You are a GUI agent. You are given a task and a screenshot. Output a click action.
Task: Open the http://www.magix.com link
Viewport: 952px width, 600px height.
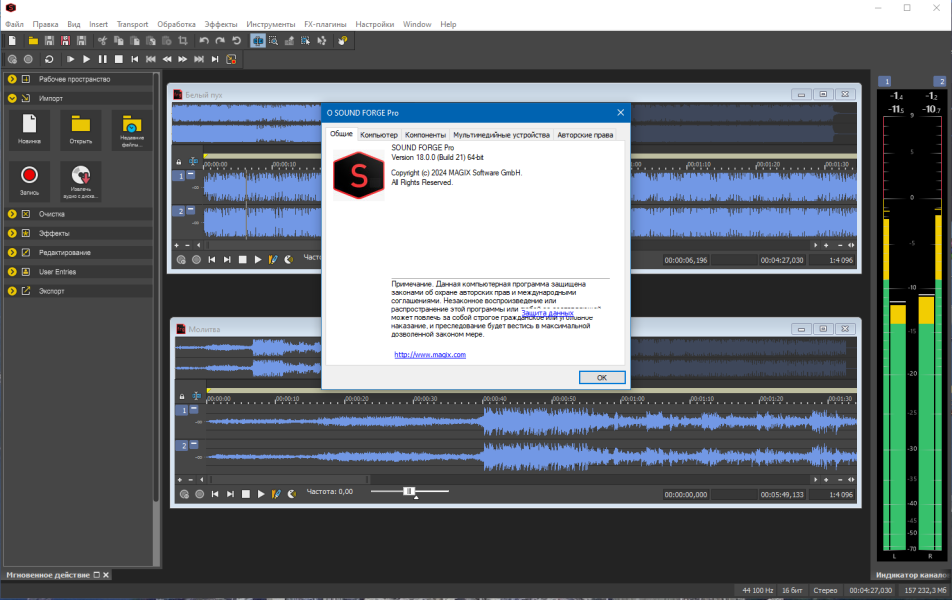coord(430,355)
